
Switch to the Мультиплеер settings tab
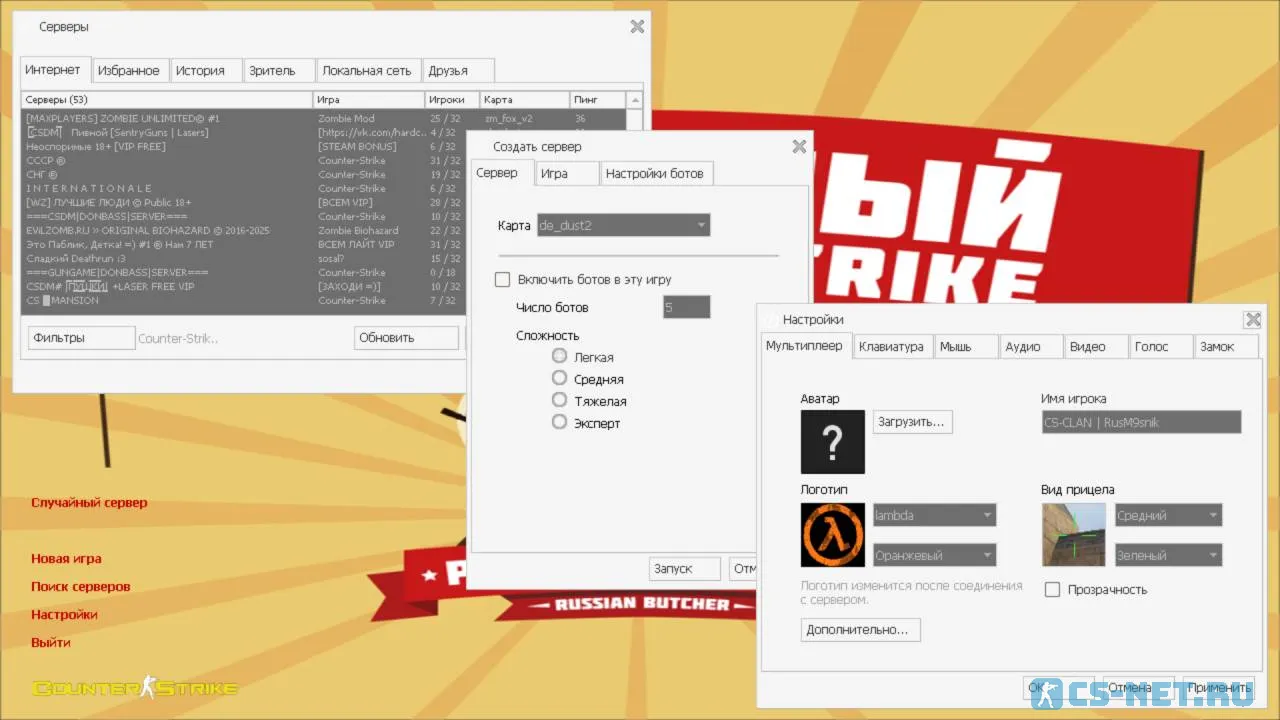806,346
